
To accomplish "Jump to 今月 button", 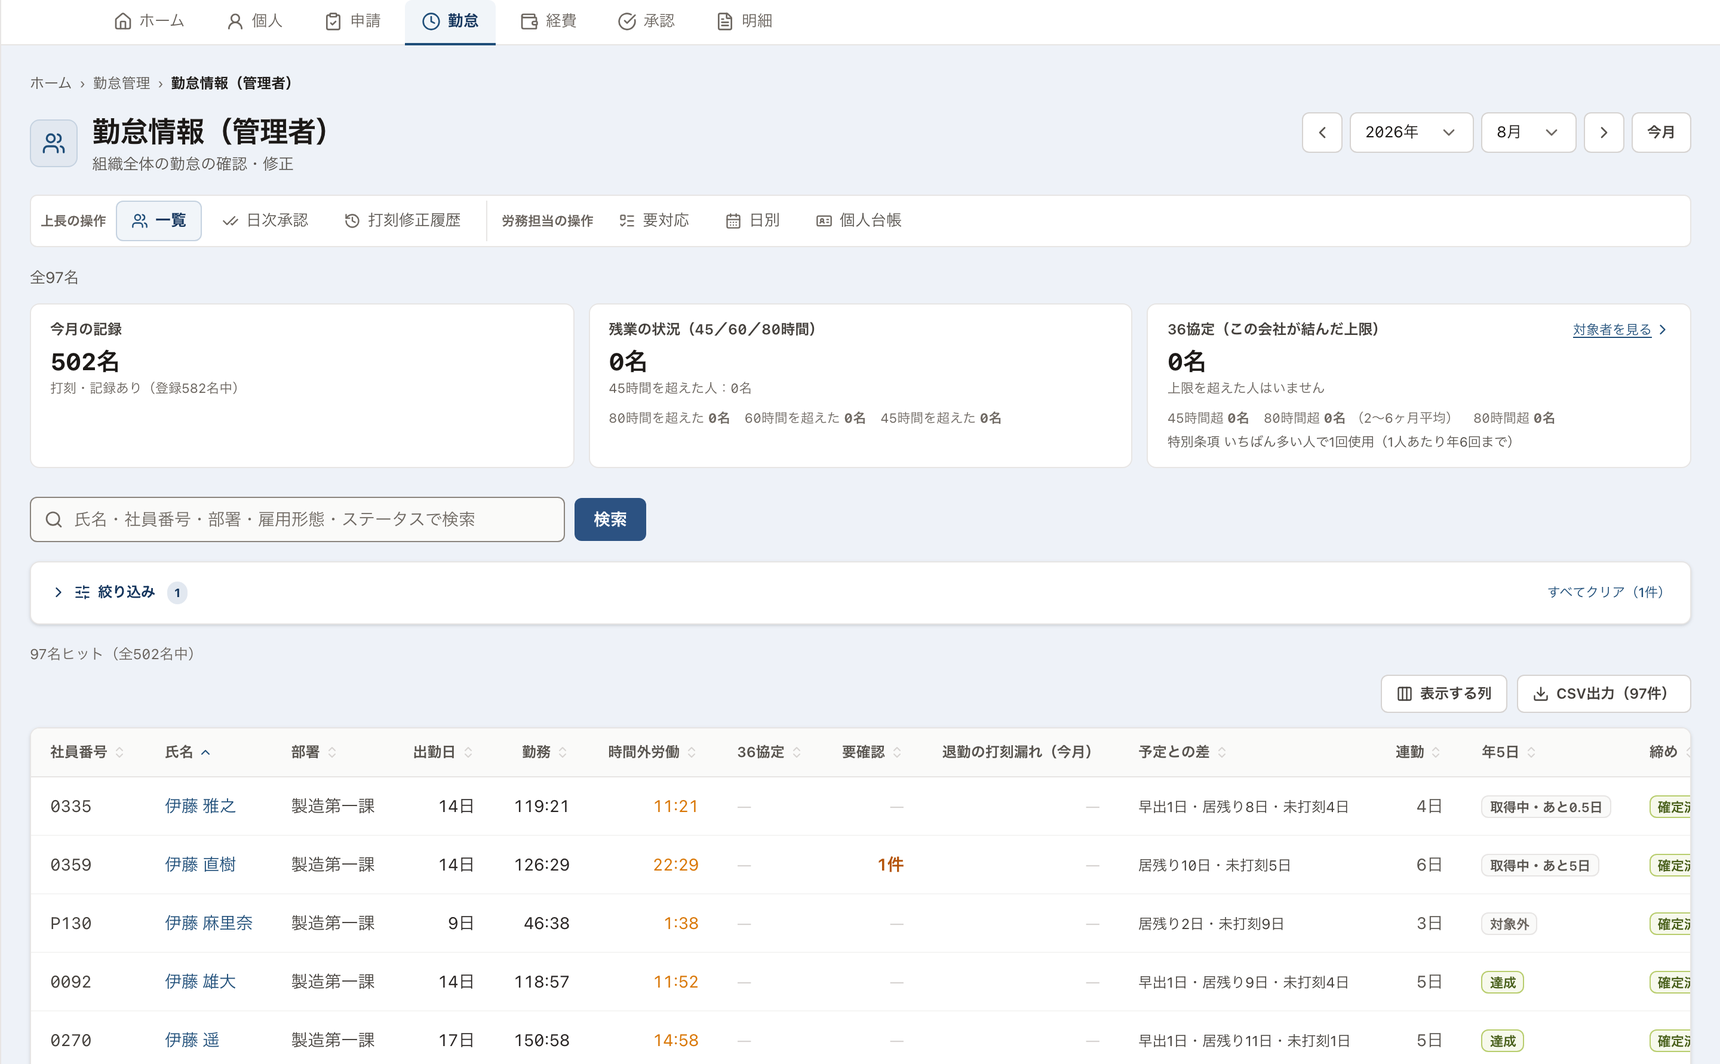I will click(1661, 132).
